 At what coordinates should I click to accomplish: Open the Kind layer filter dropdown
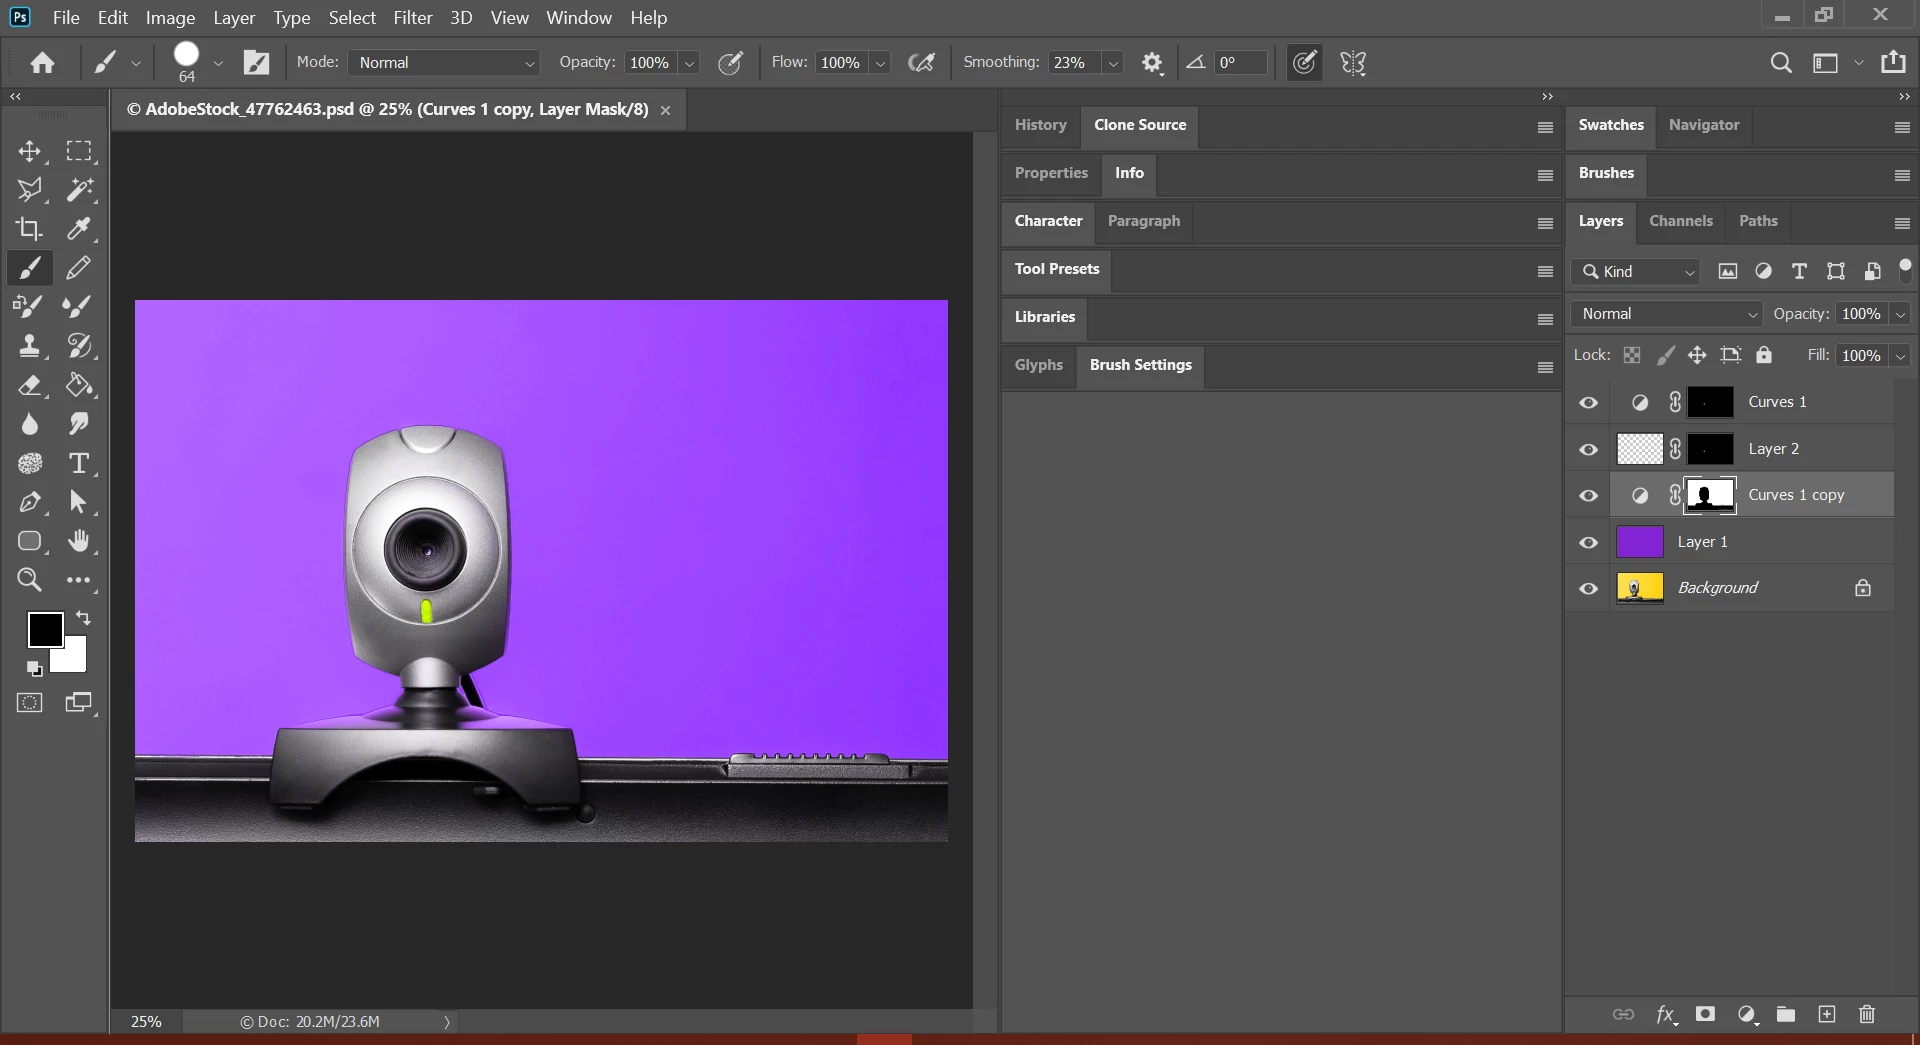pos(1636,272)
